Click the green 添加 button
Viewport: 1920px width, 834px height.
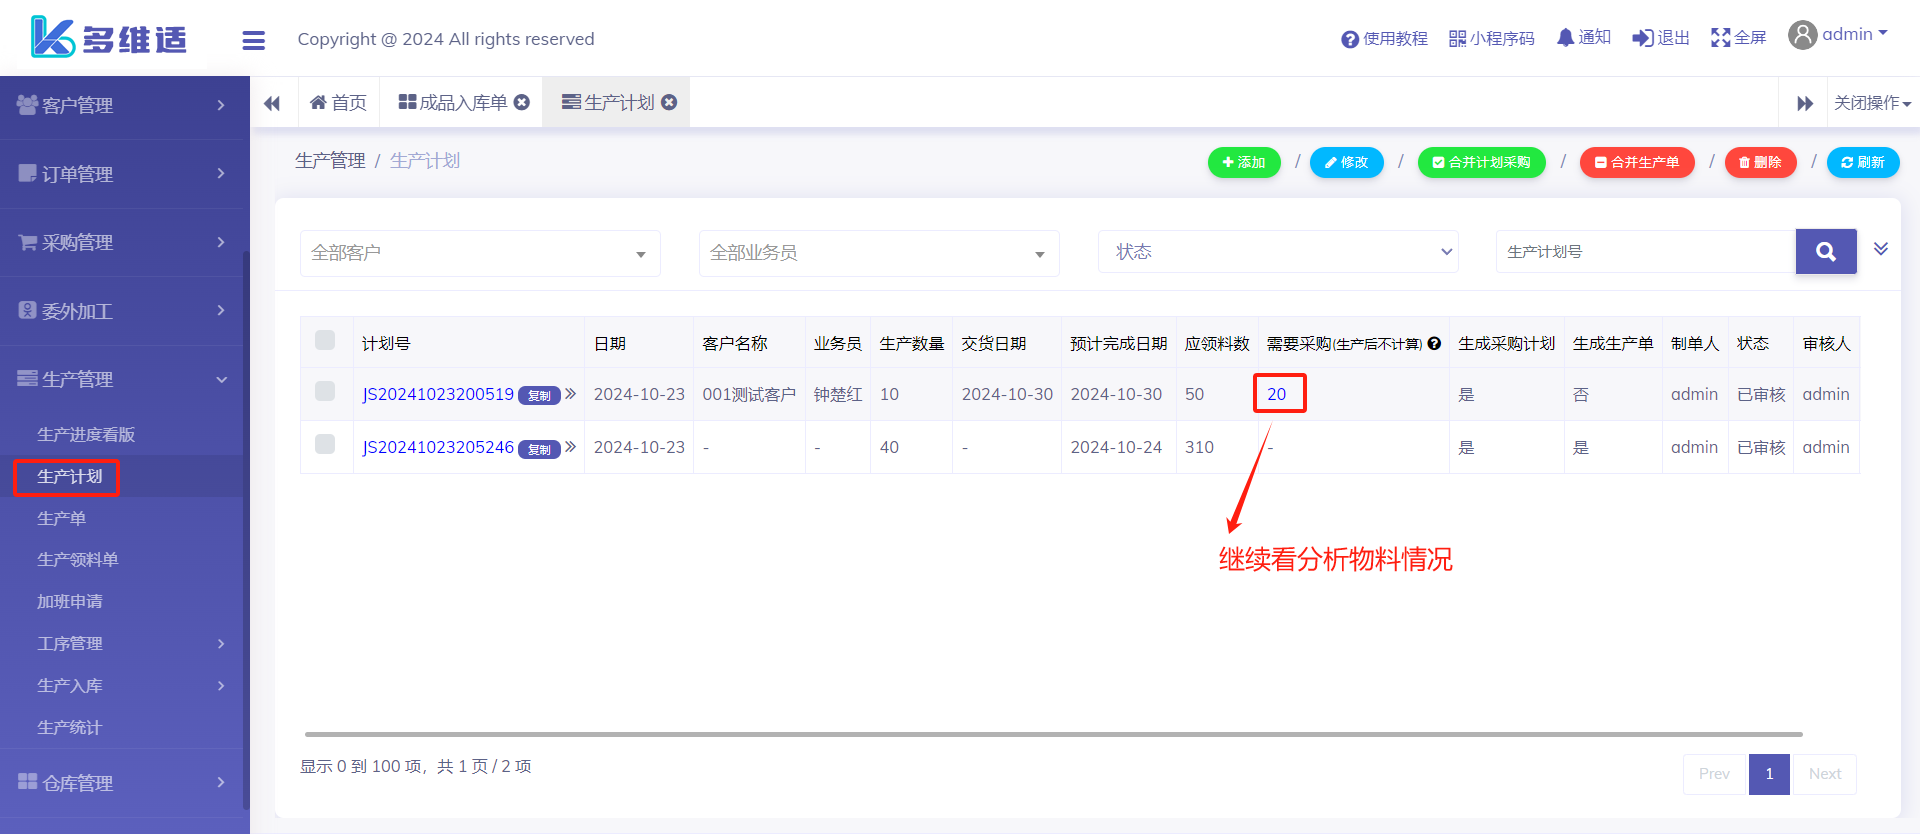coord(1244,162)
